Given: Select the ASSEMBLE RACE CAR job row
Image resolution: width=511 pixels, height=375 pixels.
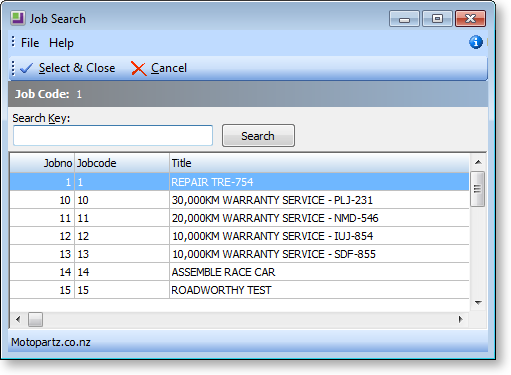Looking at the screenshot, I should (239, 272).
